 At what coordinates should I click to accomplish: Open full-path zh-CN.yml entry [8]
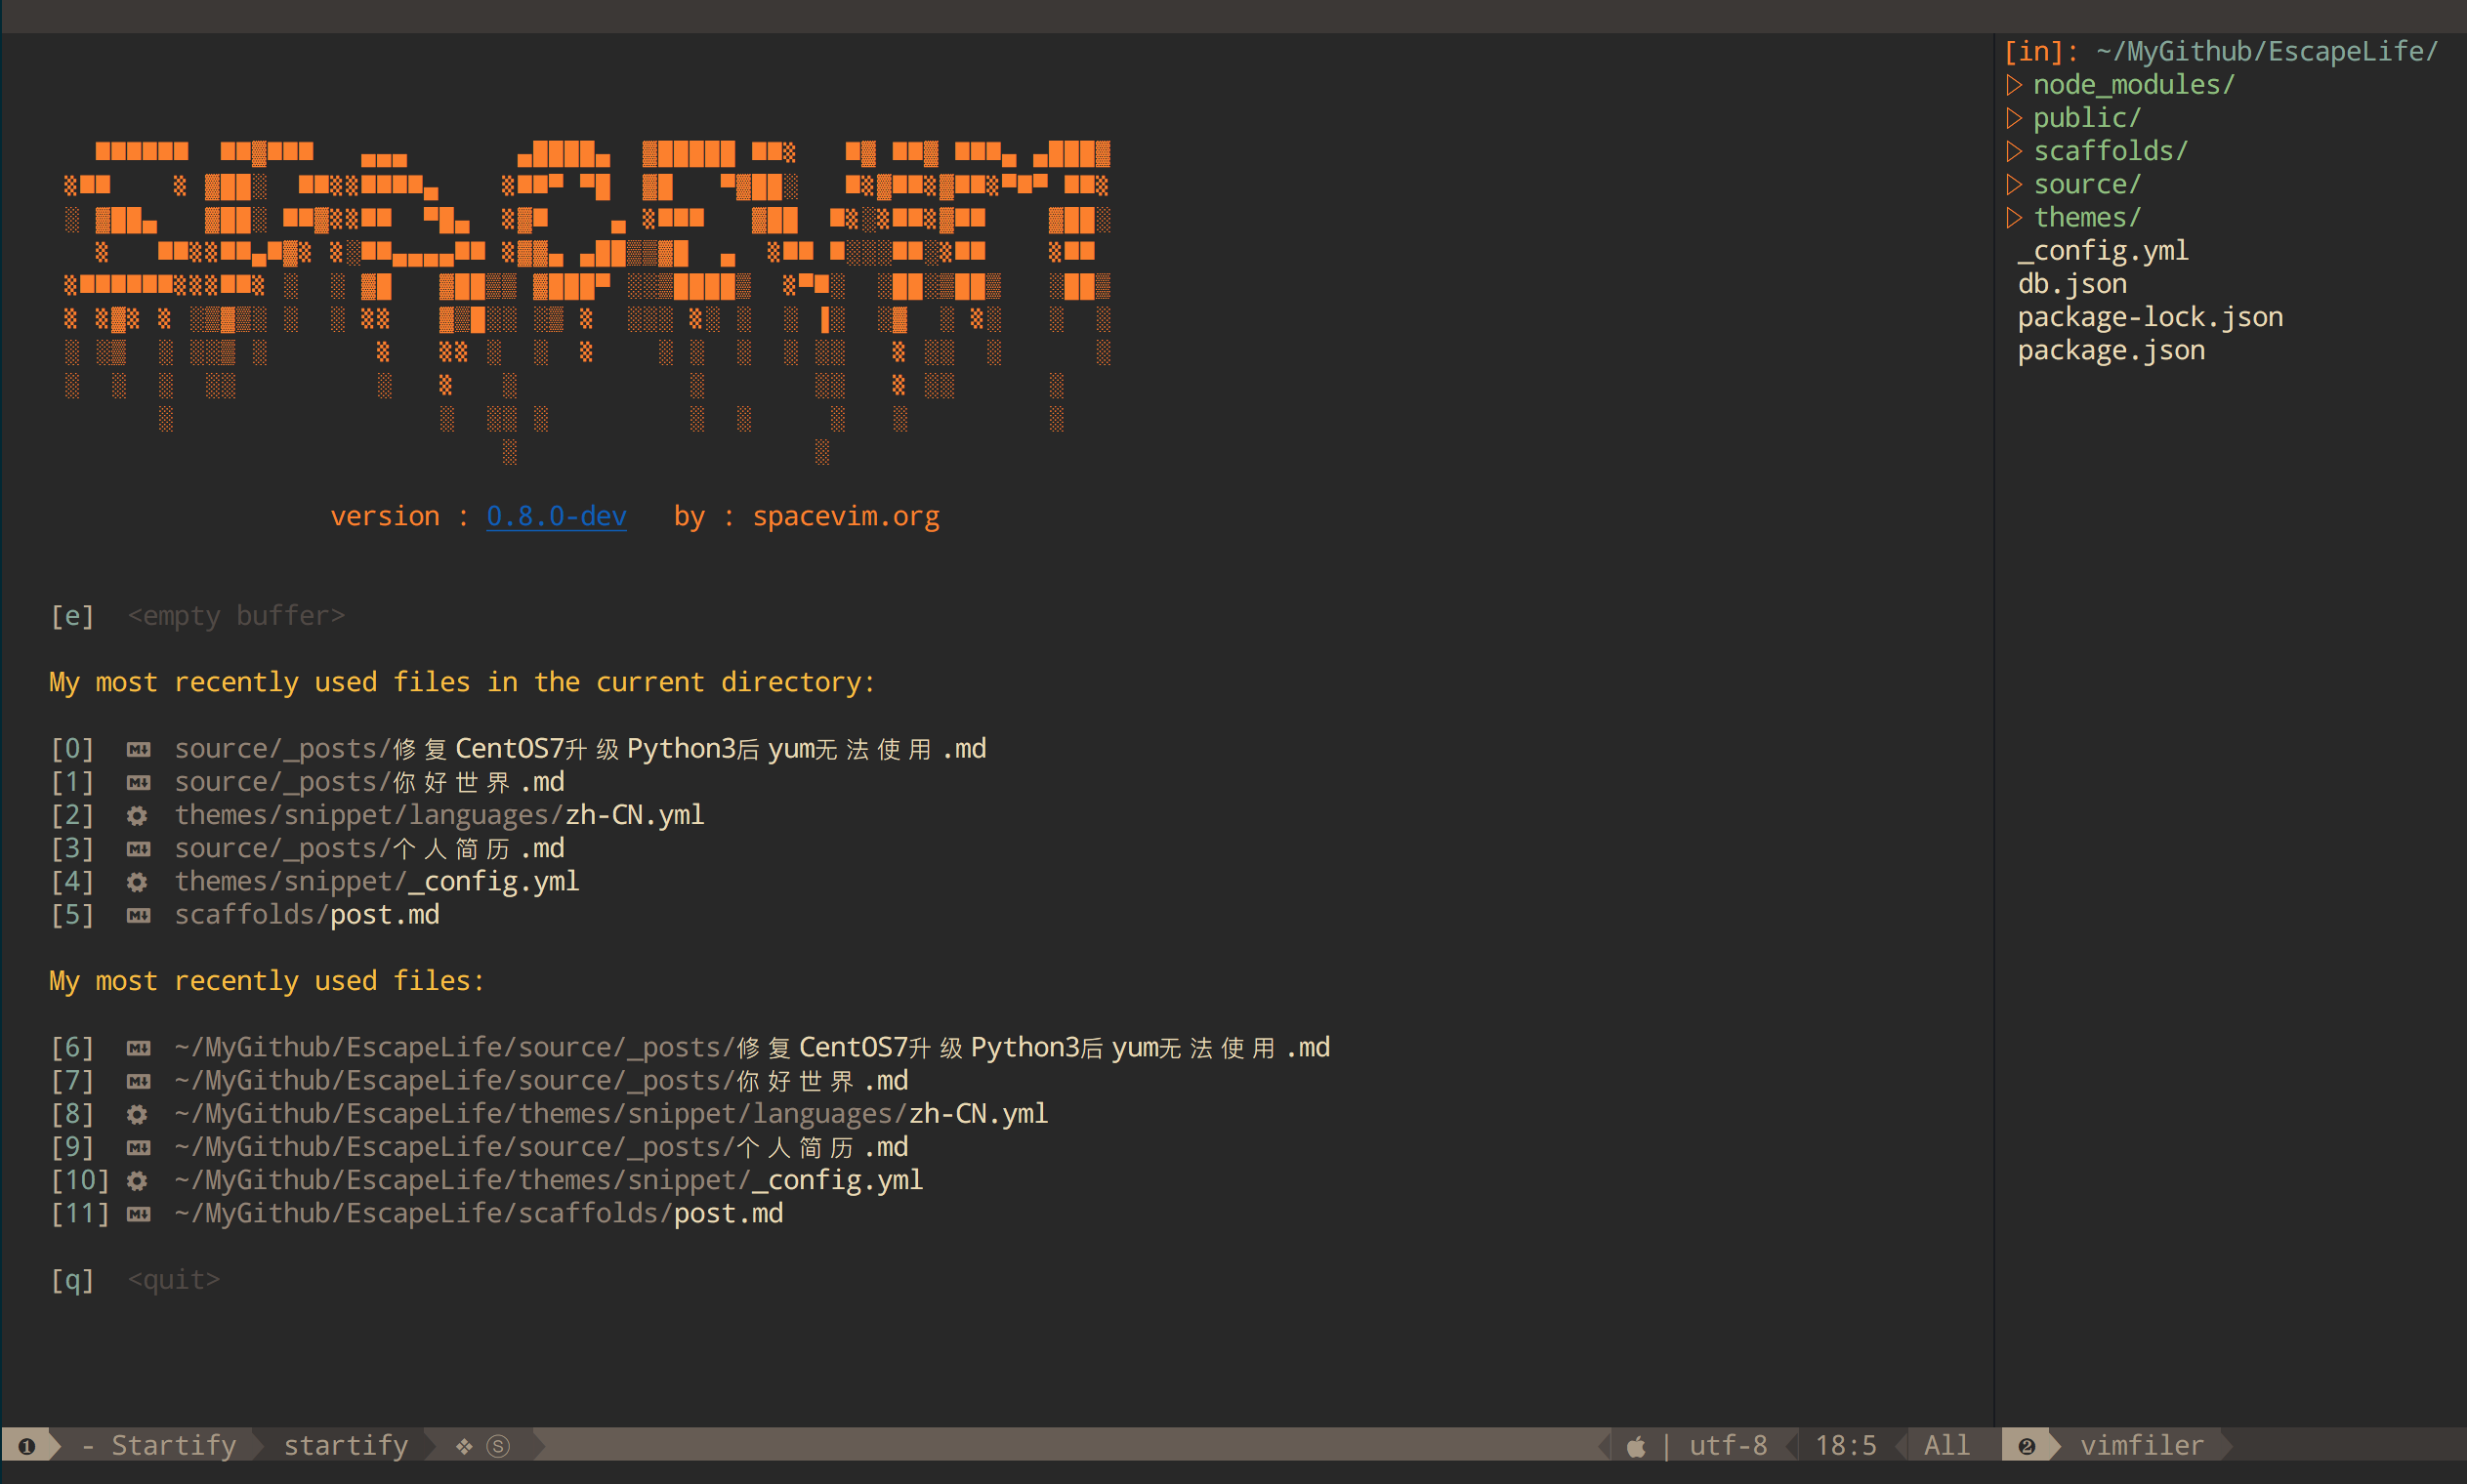coord(550,1114)
